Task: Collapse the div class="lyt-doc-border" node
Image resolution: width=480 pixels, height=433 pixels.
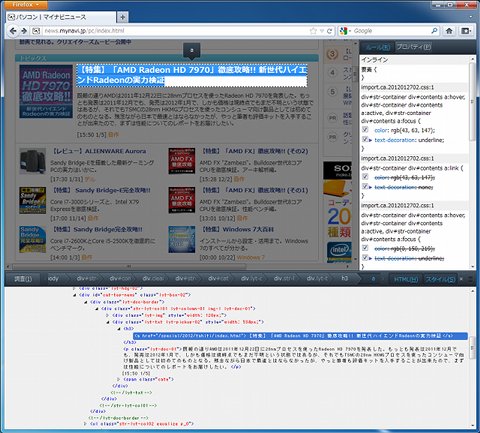Action: [86, 302]
